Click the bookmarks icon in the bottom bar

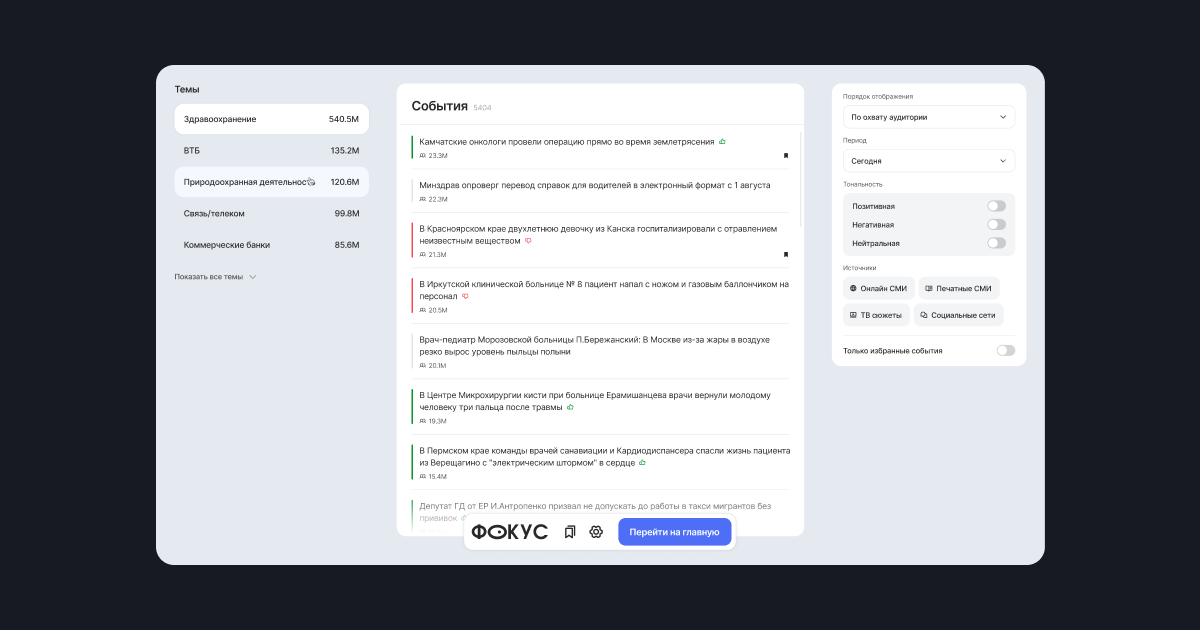pyautogui.click(x=569, y=532)
